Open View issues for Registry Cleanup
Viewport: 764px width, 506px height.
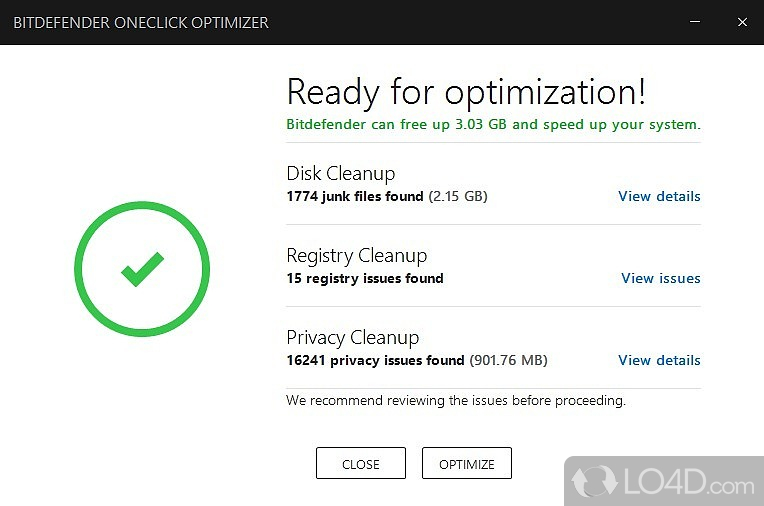660,278
